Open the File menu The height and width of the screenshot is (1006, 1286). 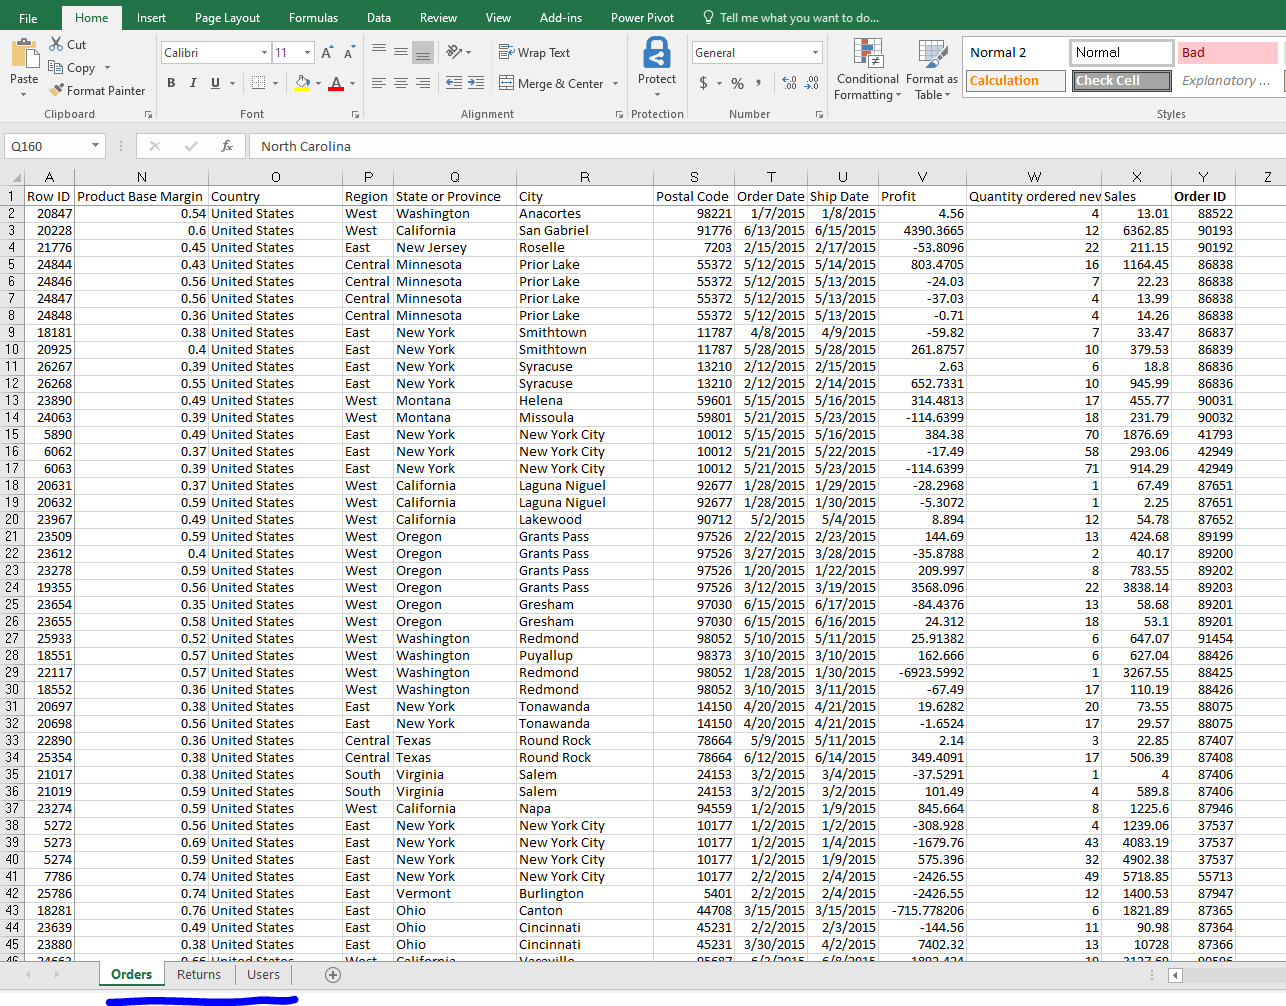coord(28,18)
